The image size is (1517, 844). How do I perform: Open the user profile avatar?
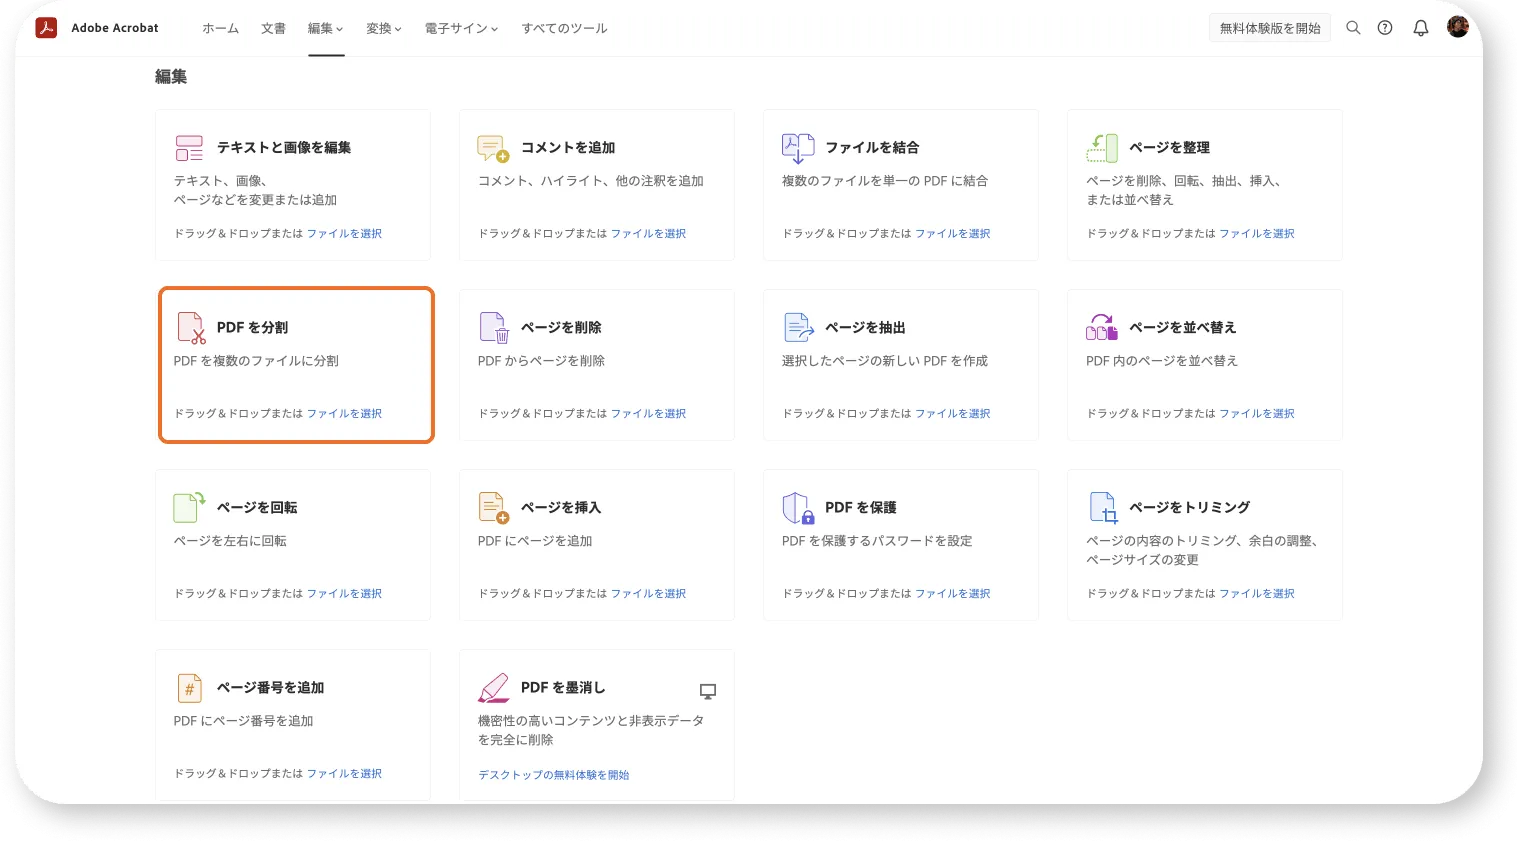pos(1458,27)
